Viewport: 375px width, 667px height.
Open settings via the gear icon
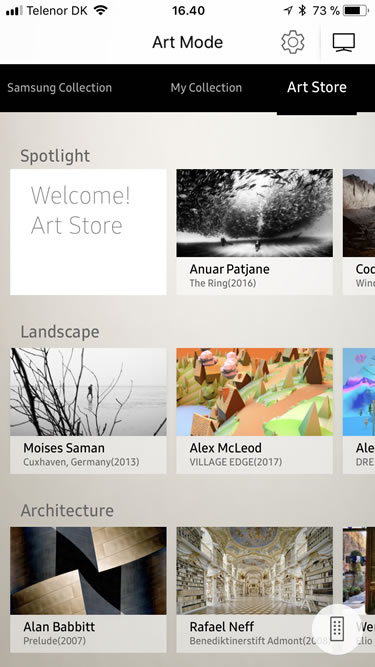(x=293, y=42)
